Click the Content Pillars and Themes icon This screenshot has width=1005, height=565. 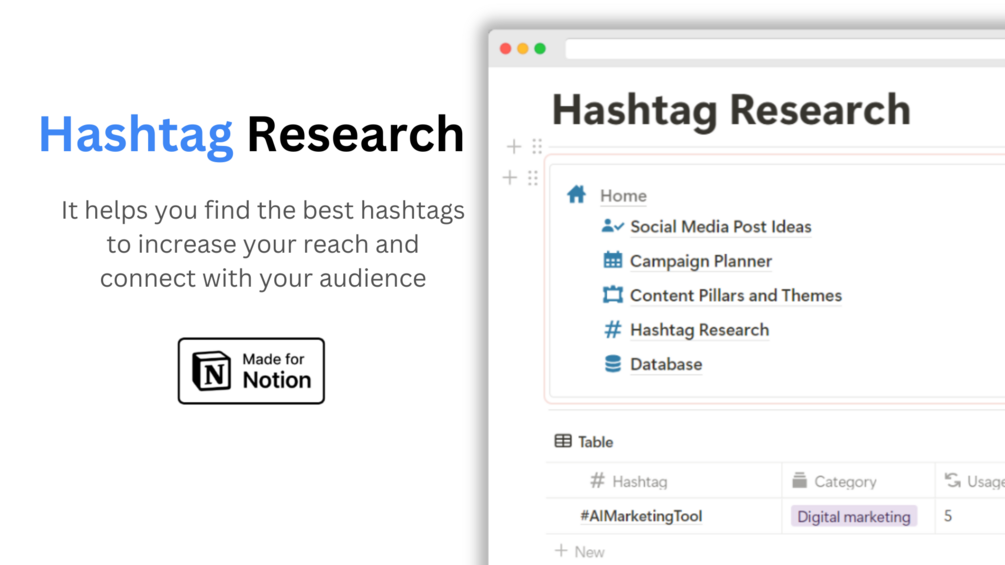click(612, 294)
